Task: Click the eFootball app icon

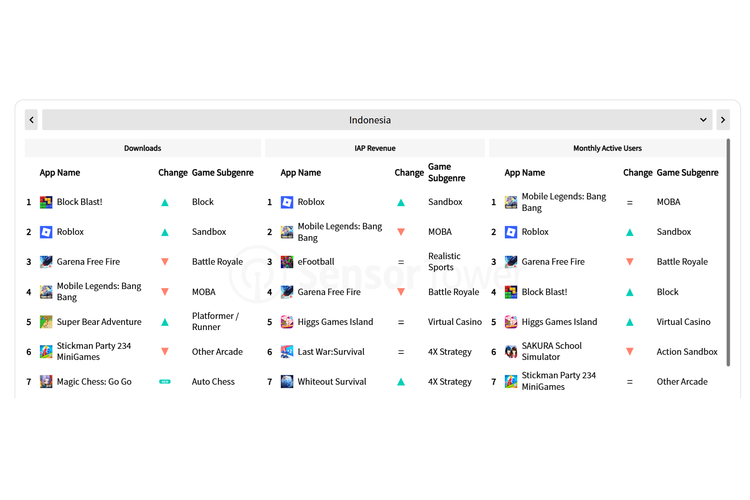Action: coord(287,262)
